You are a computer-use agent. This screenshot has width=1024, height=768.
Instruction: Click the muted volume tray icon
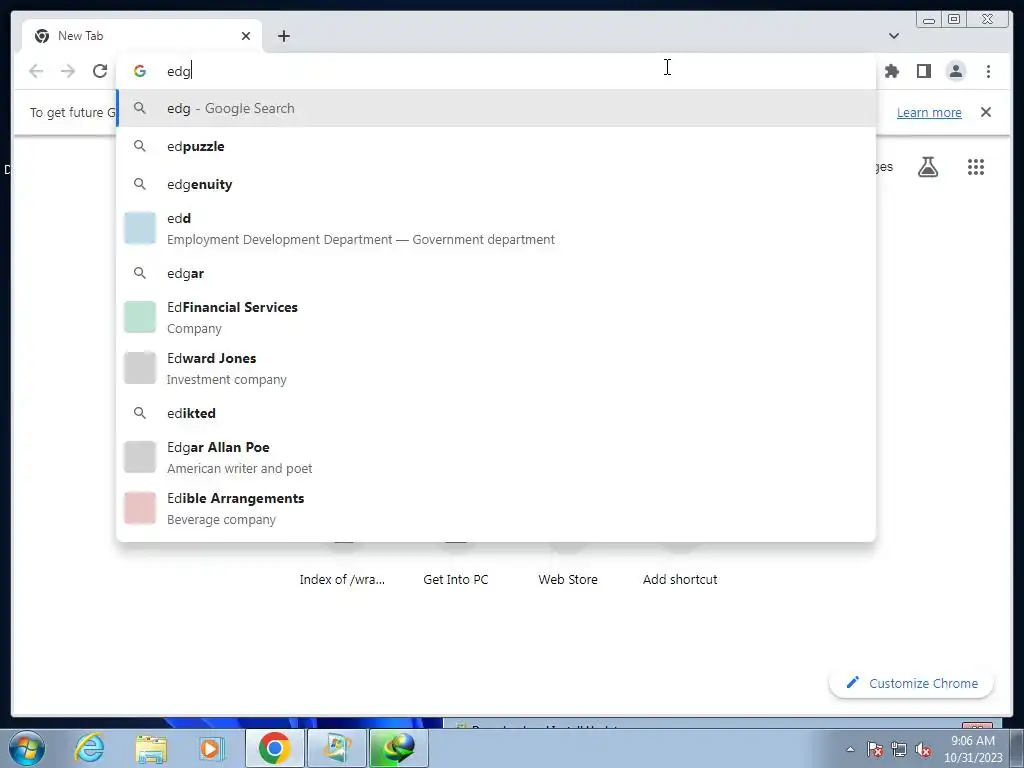coord(923,749)
